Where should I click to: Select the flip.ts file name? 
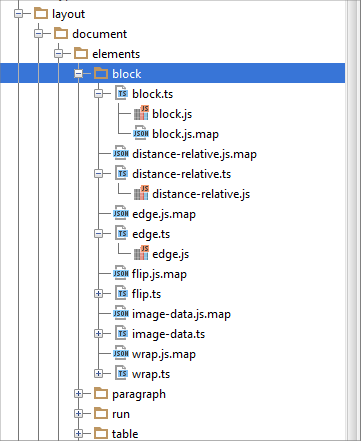click(x=146, y=294)
